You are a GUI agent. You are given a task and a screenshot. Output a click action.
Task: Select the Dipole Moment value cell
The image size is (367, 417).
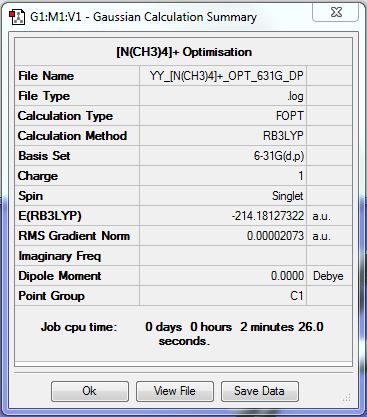pos(223,276)
